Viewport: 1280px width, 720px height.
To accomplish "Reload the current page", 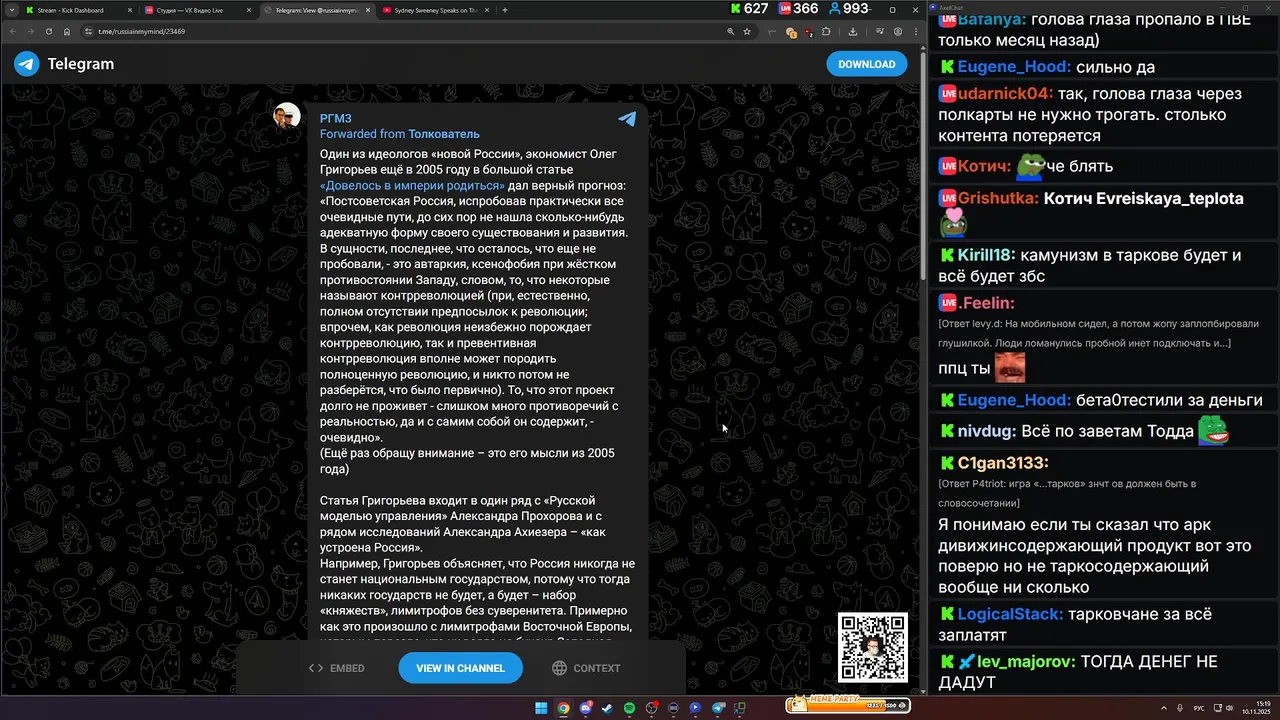I will click(x=49, y=31).
